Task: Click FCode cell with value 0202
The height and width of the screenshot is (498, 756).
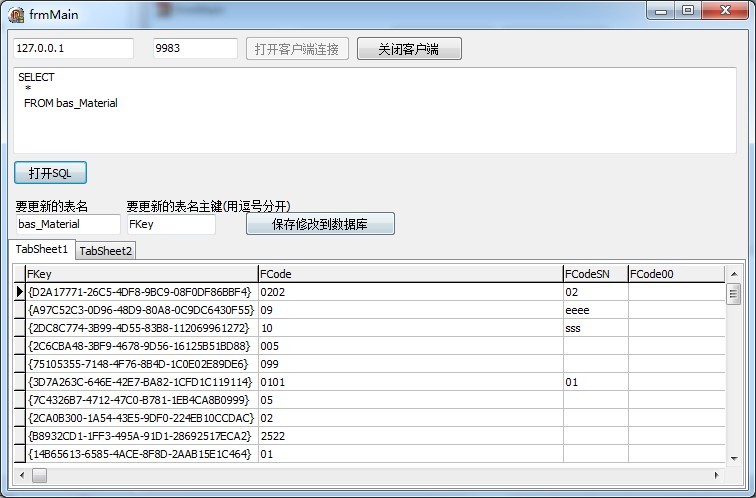Action: coord(411,292)
